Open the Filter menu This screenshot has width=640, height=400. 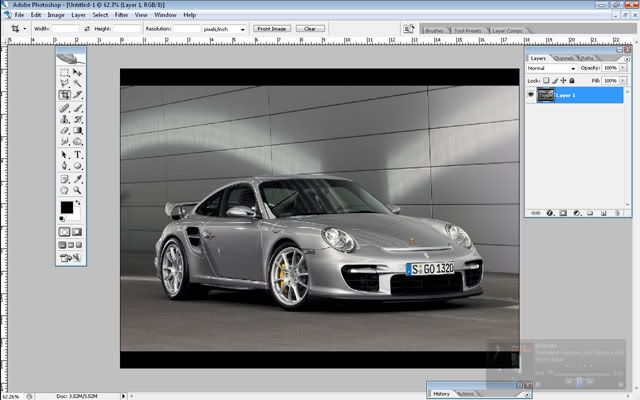(121, 15)
